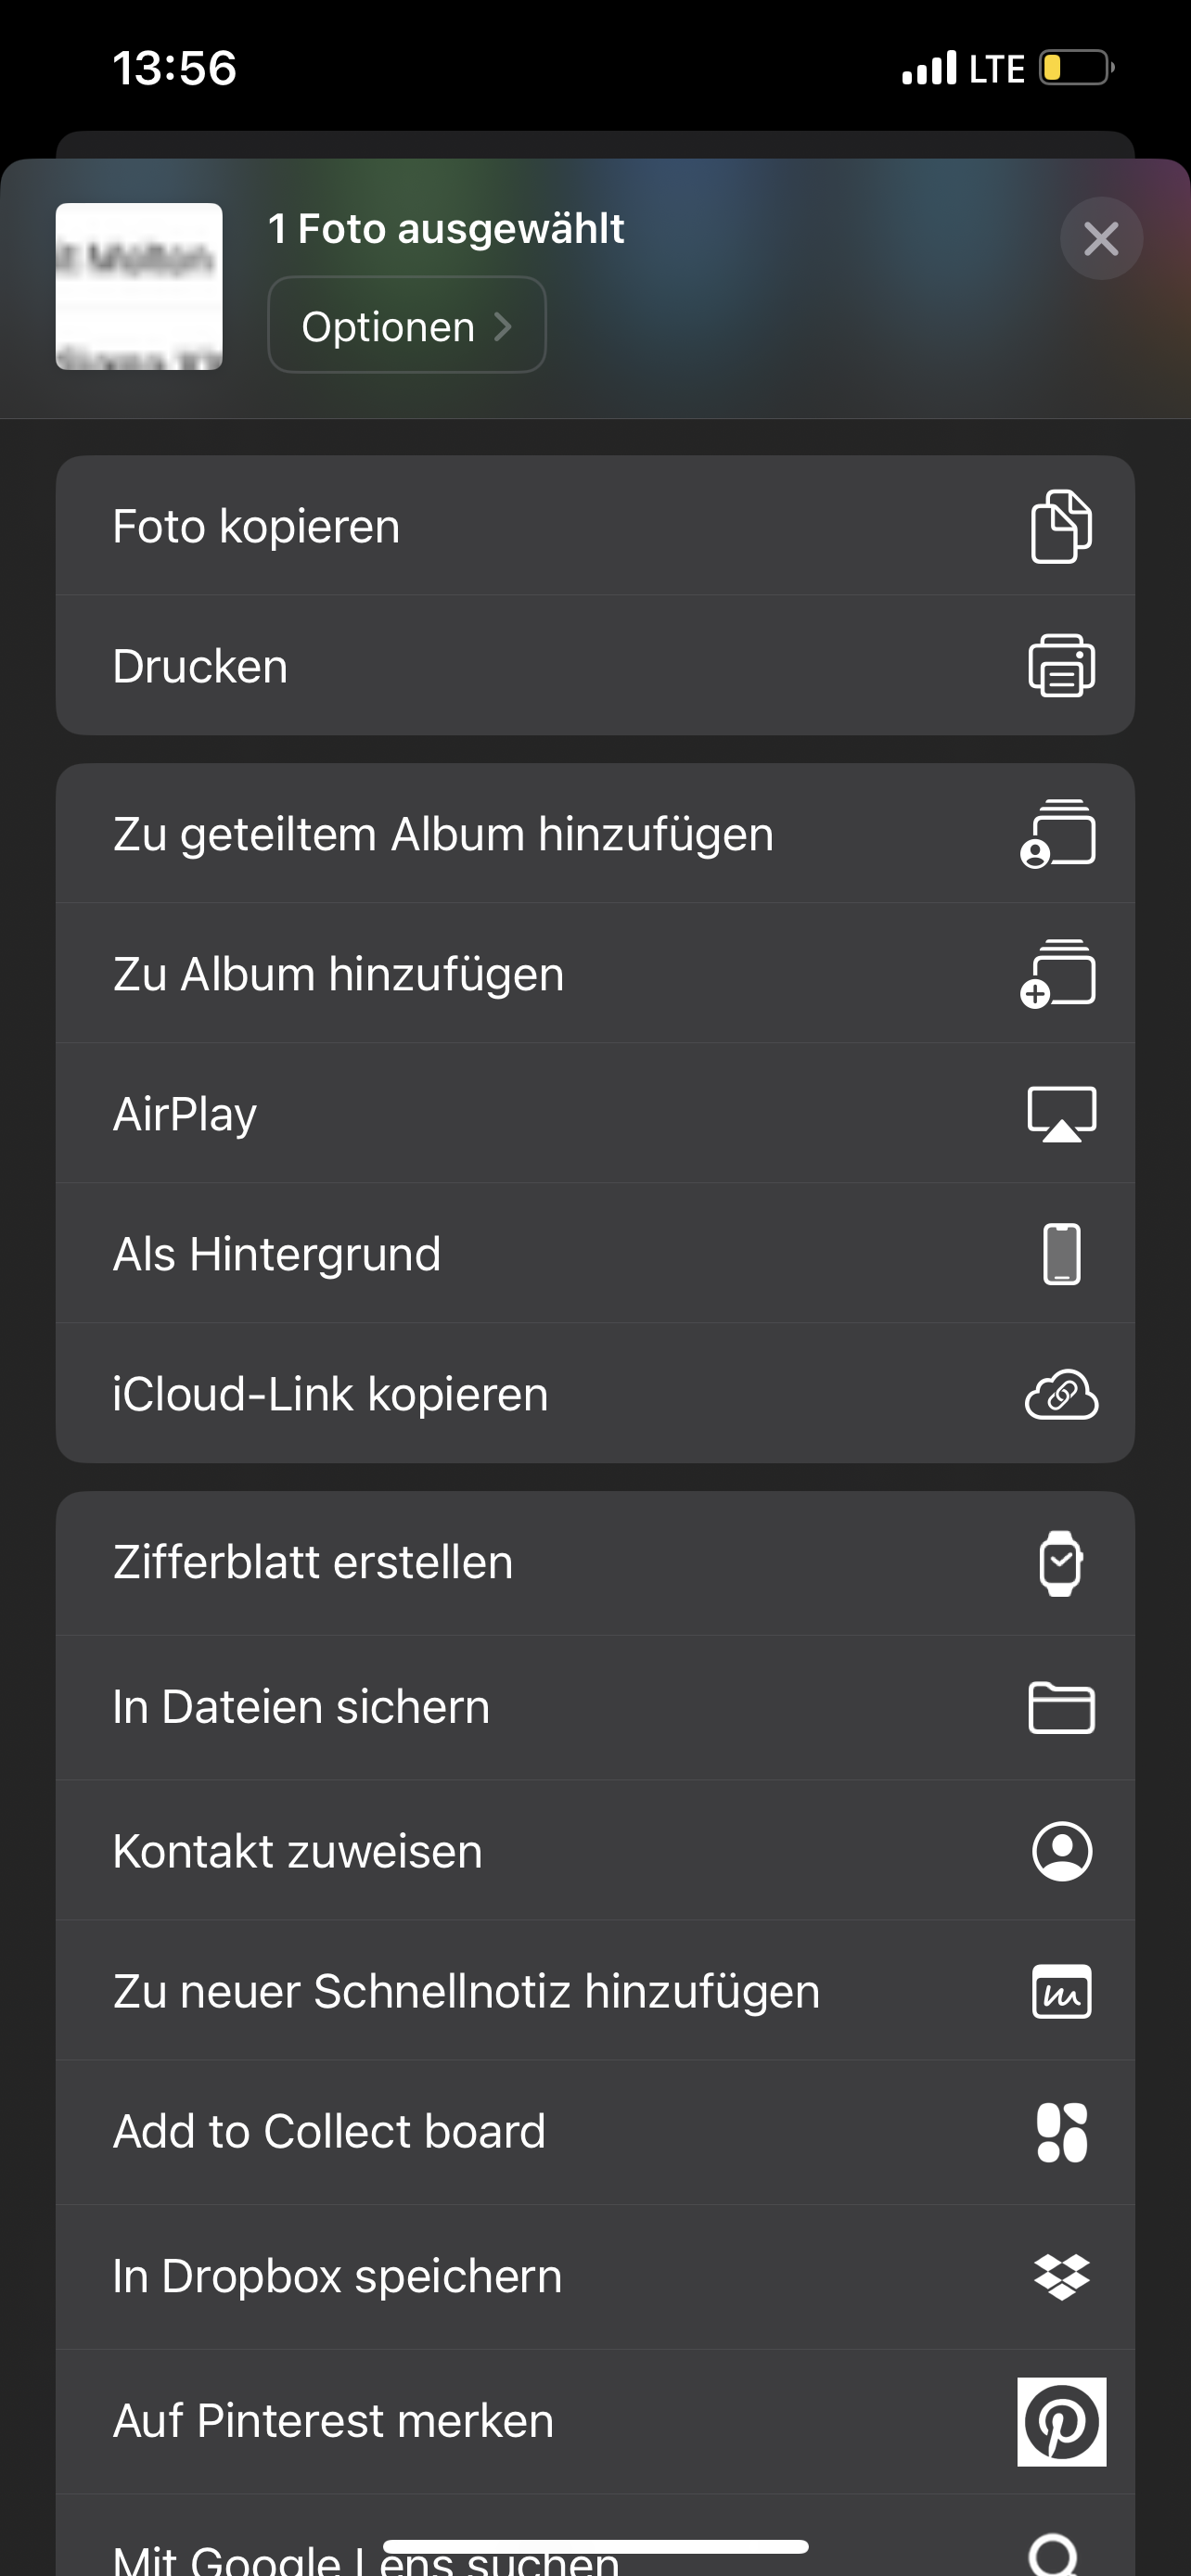Tap the home indicator bar
Viewport: 1191px width, 2576px height.
[595, 2546]
